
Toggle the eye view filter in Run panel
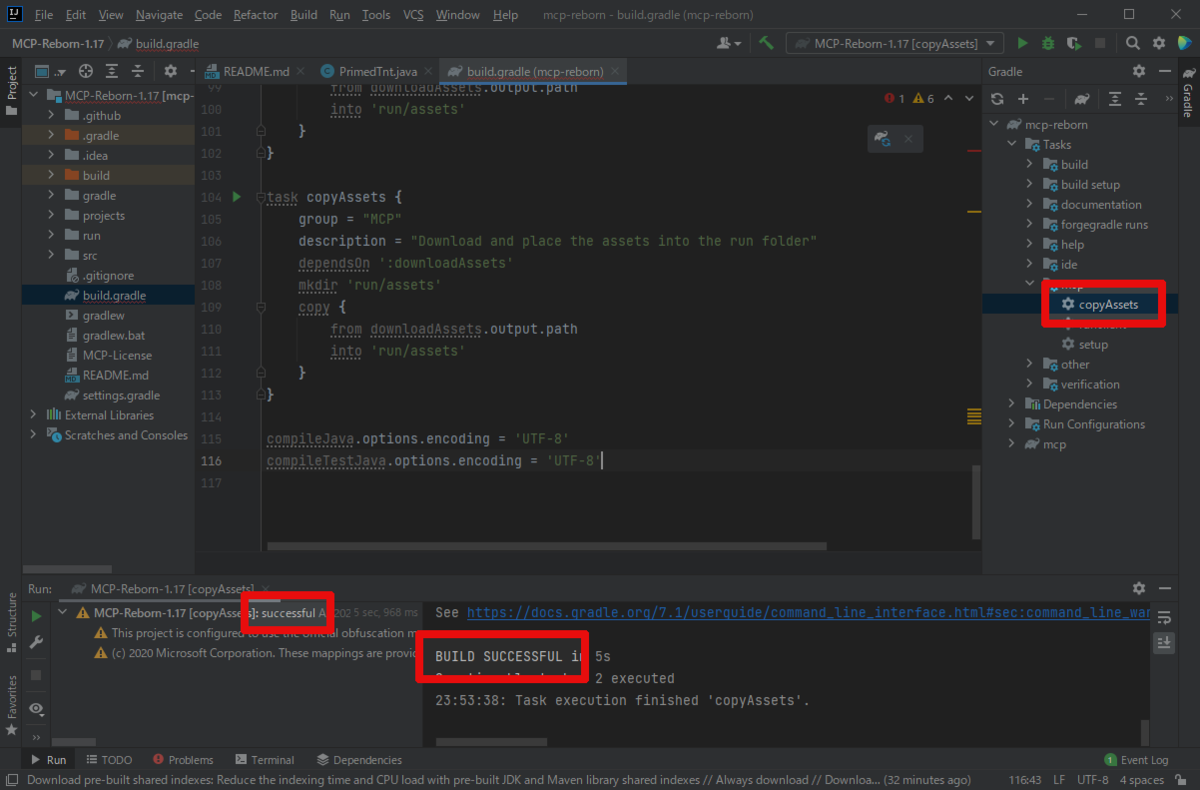36,709
